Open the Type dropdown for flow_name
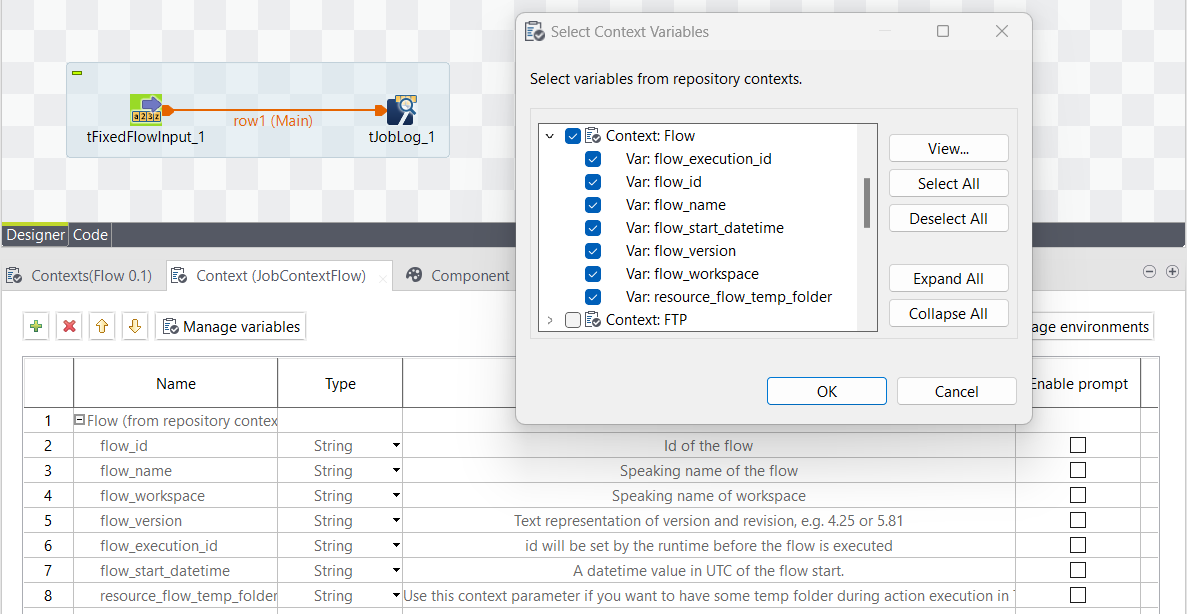Screen dimensions: 1187x614 (x=395, y=470)
